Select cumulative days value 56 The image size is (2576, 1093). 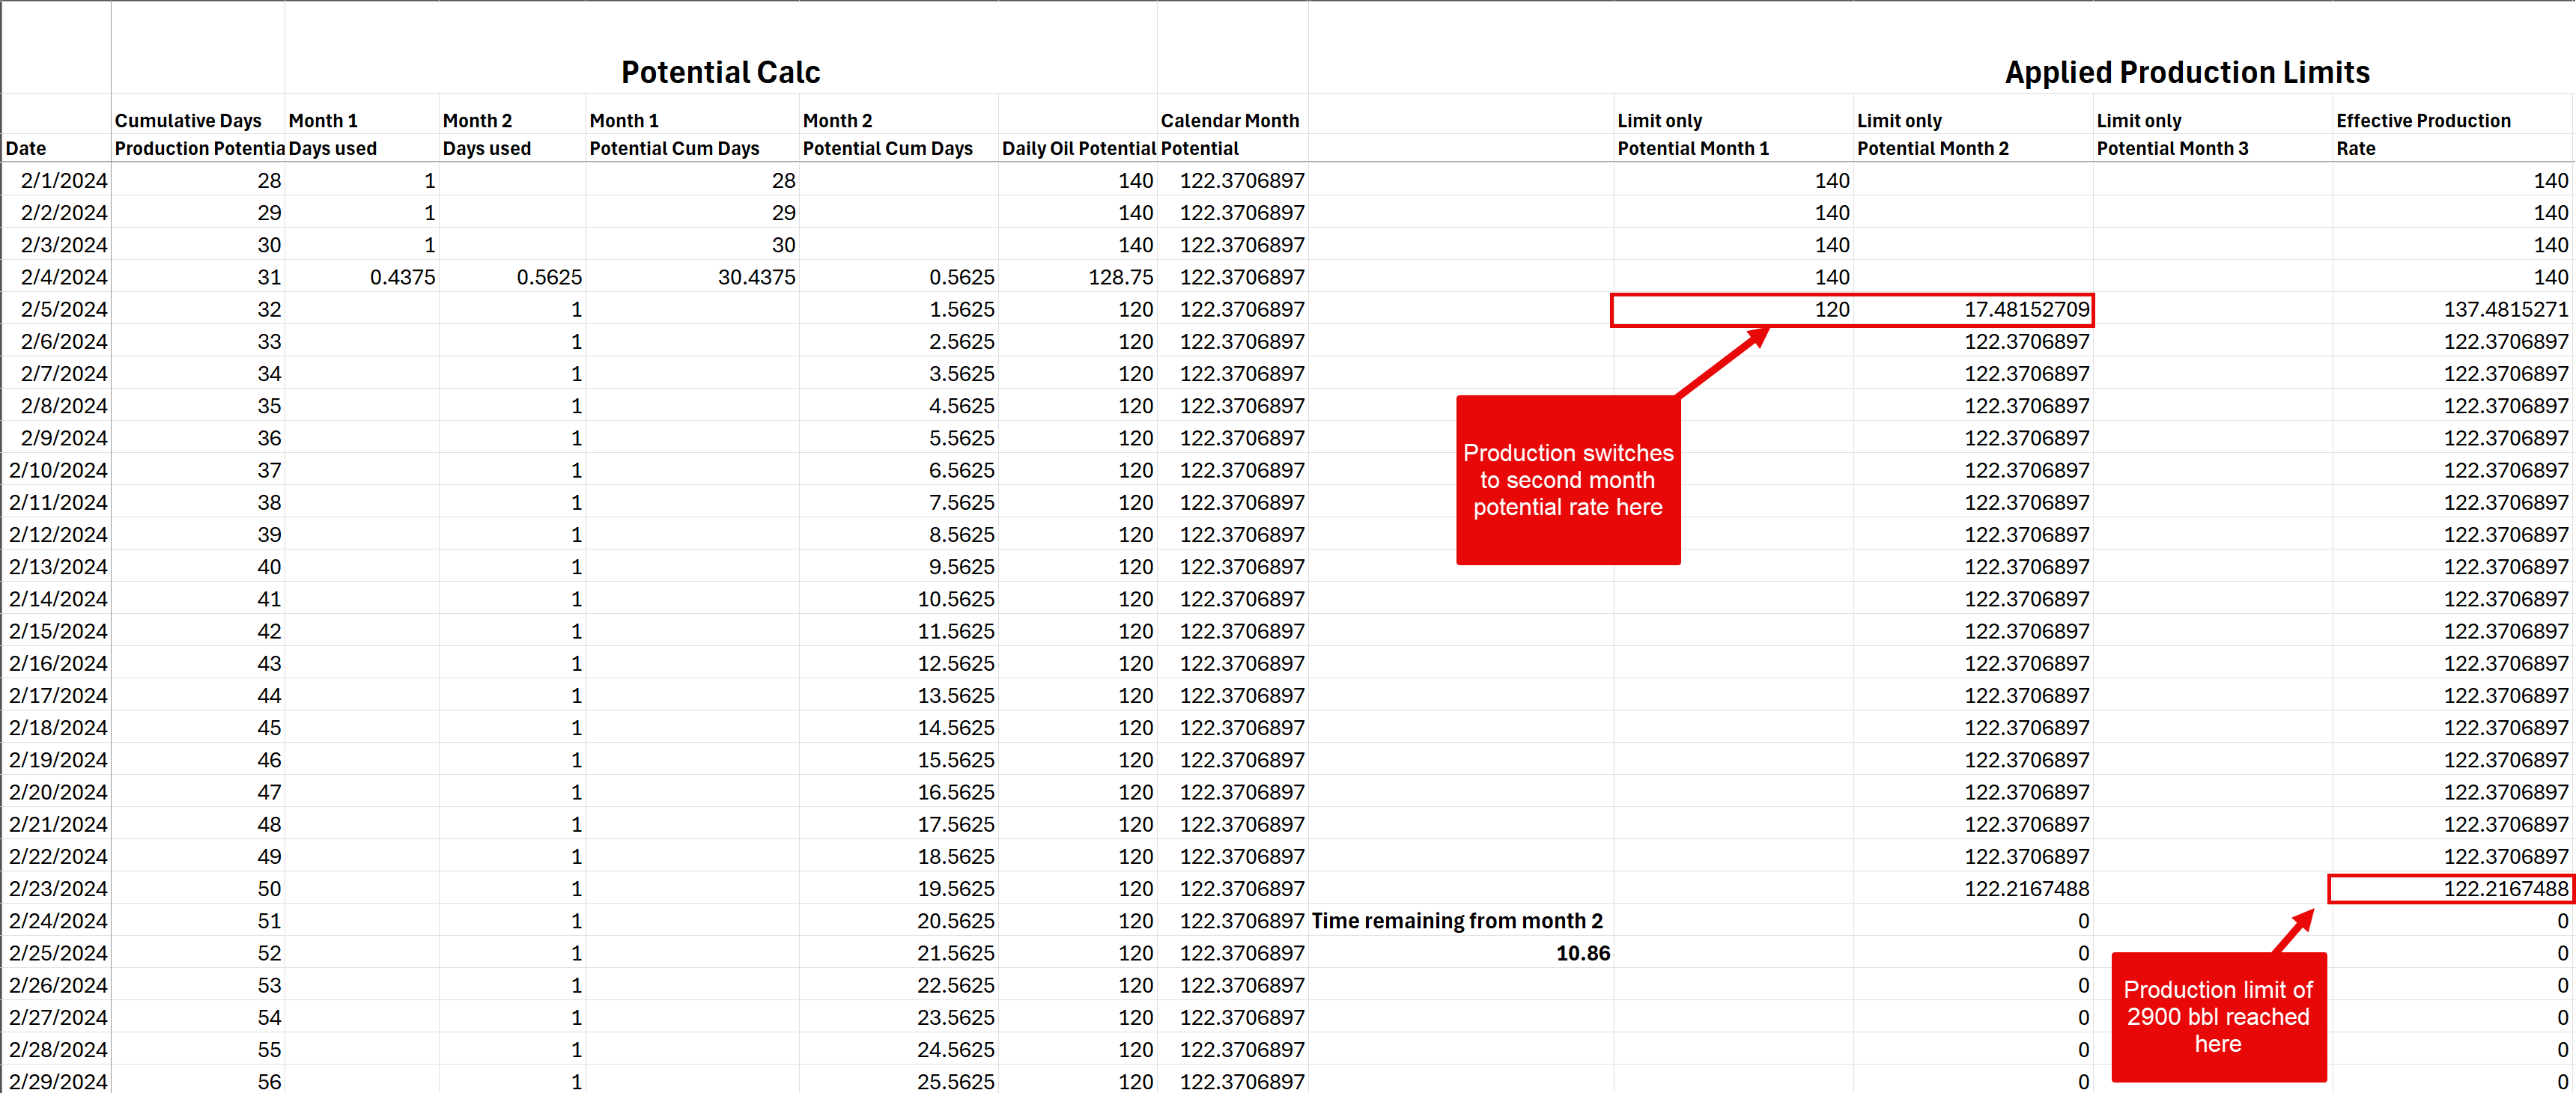tap(269, 1081)
